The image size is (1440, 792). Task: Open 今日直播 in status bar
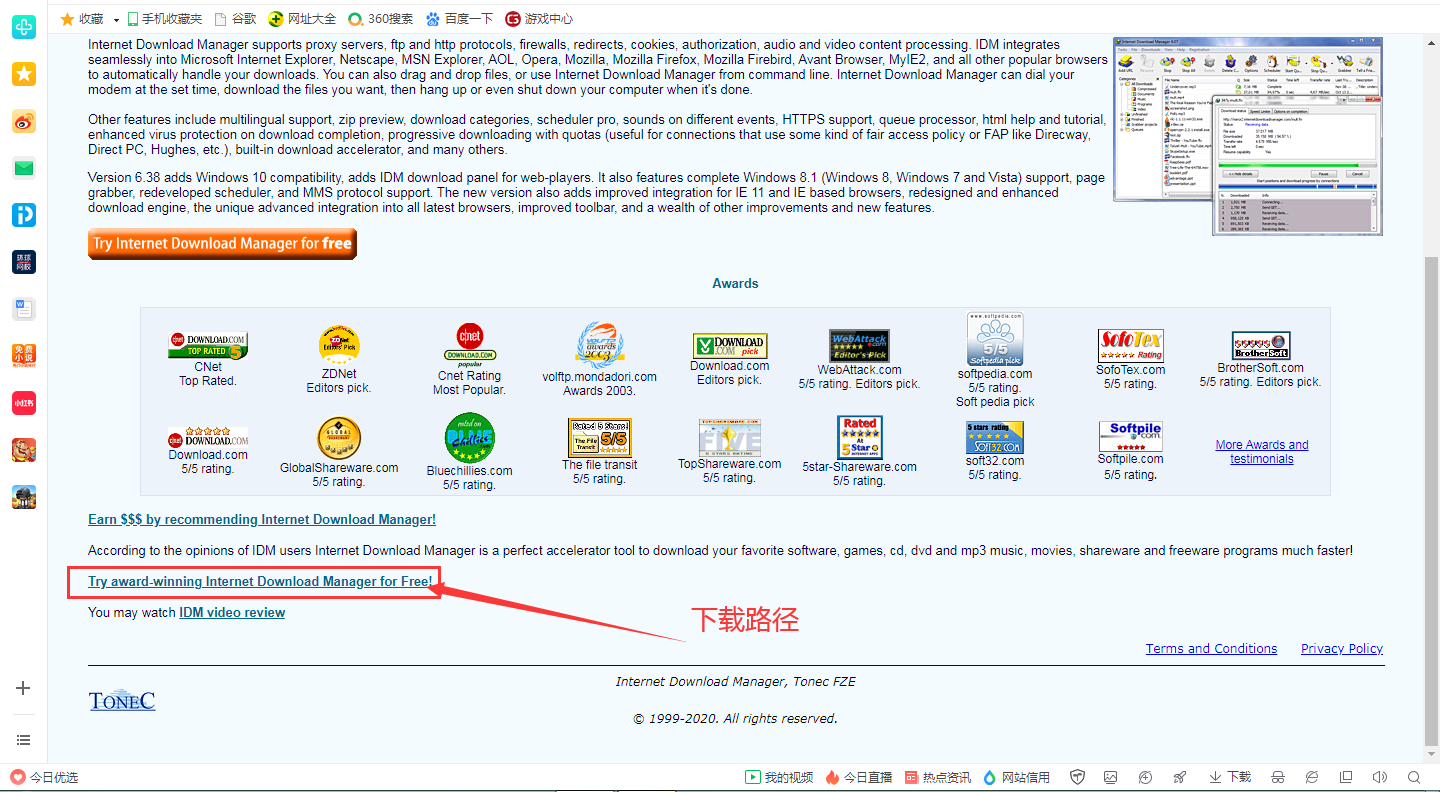[859, 777]
